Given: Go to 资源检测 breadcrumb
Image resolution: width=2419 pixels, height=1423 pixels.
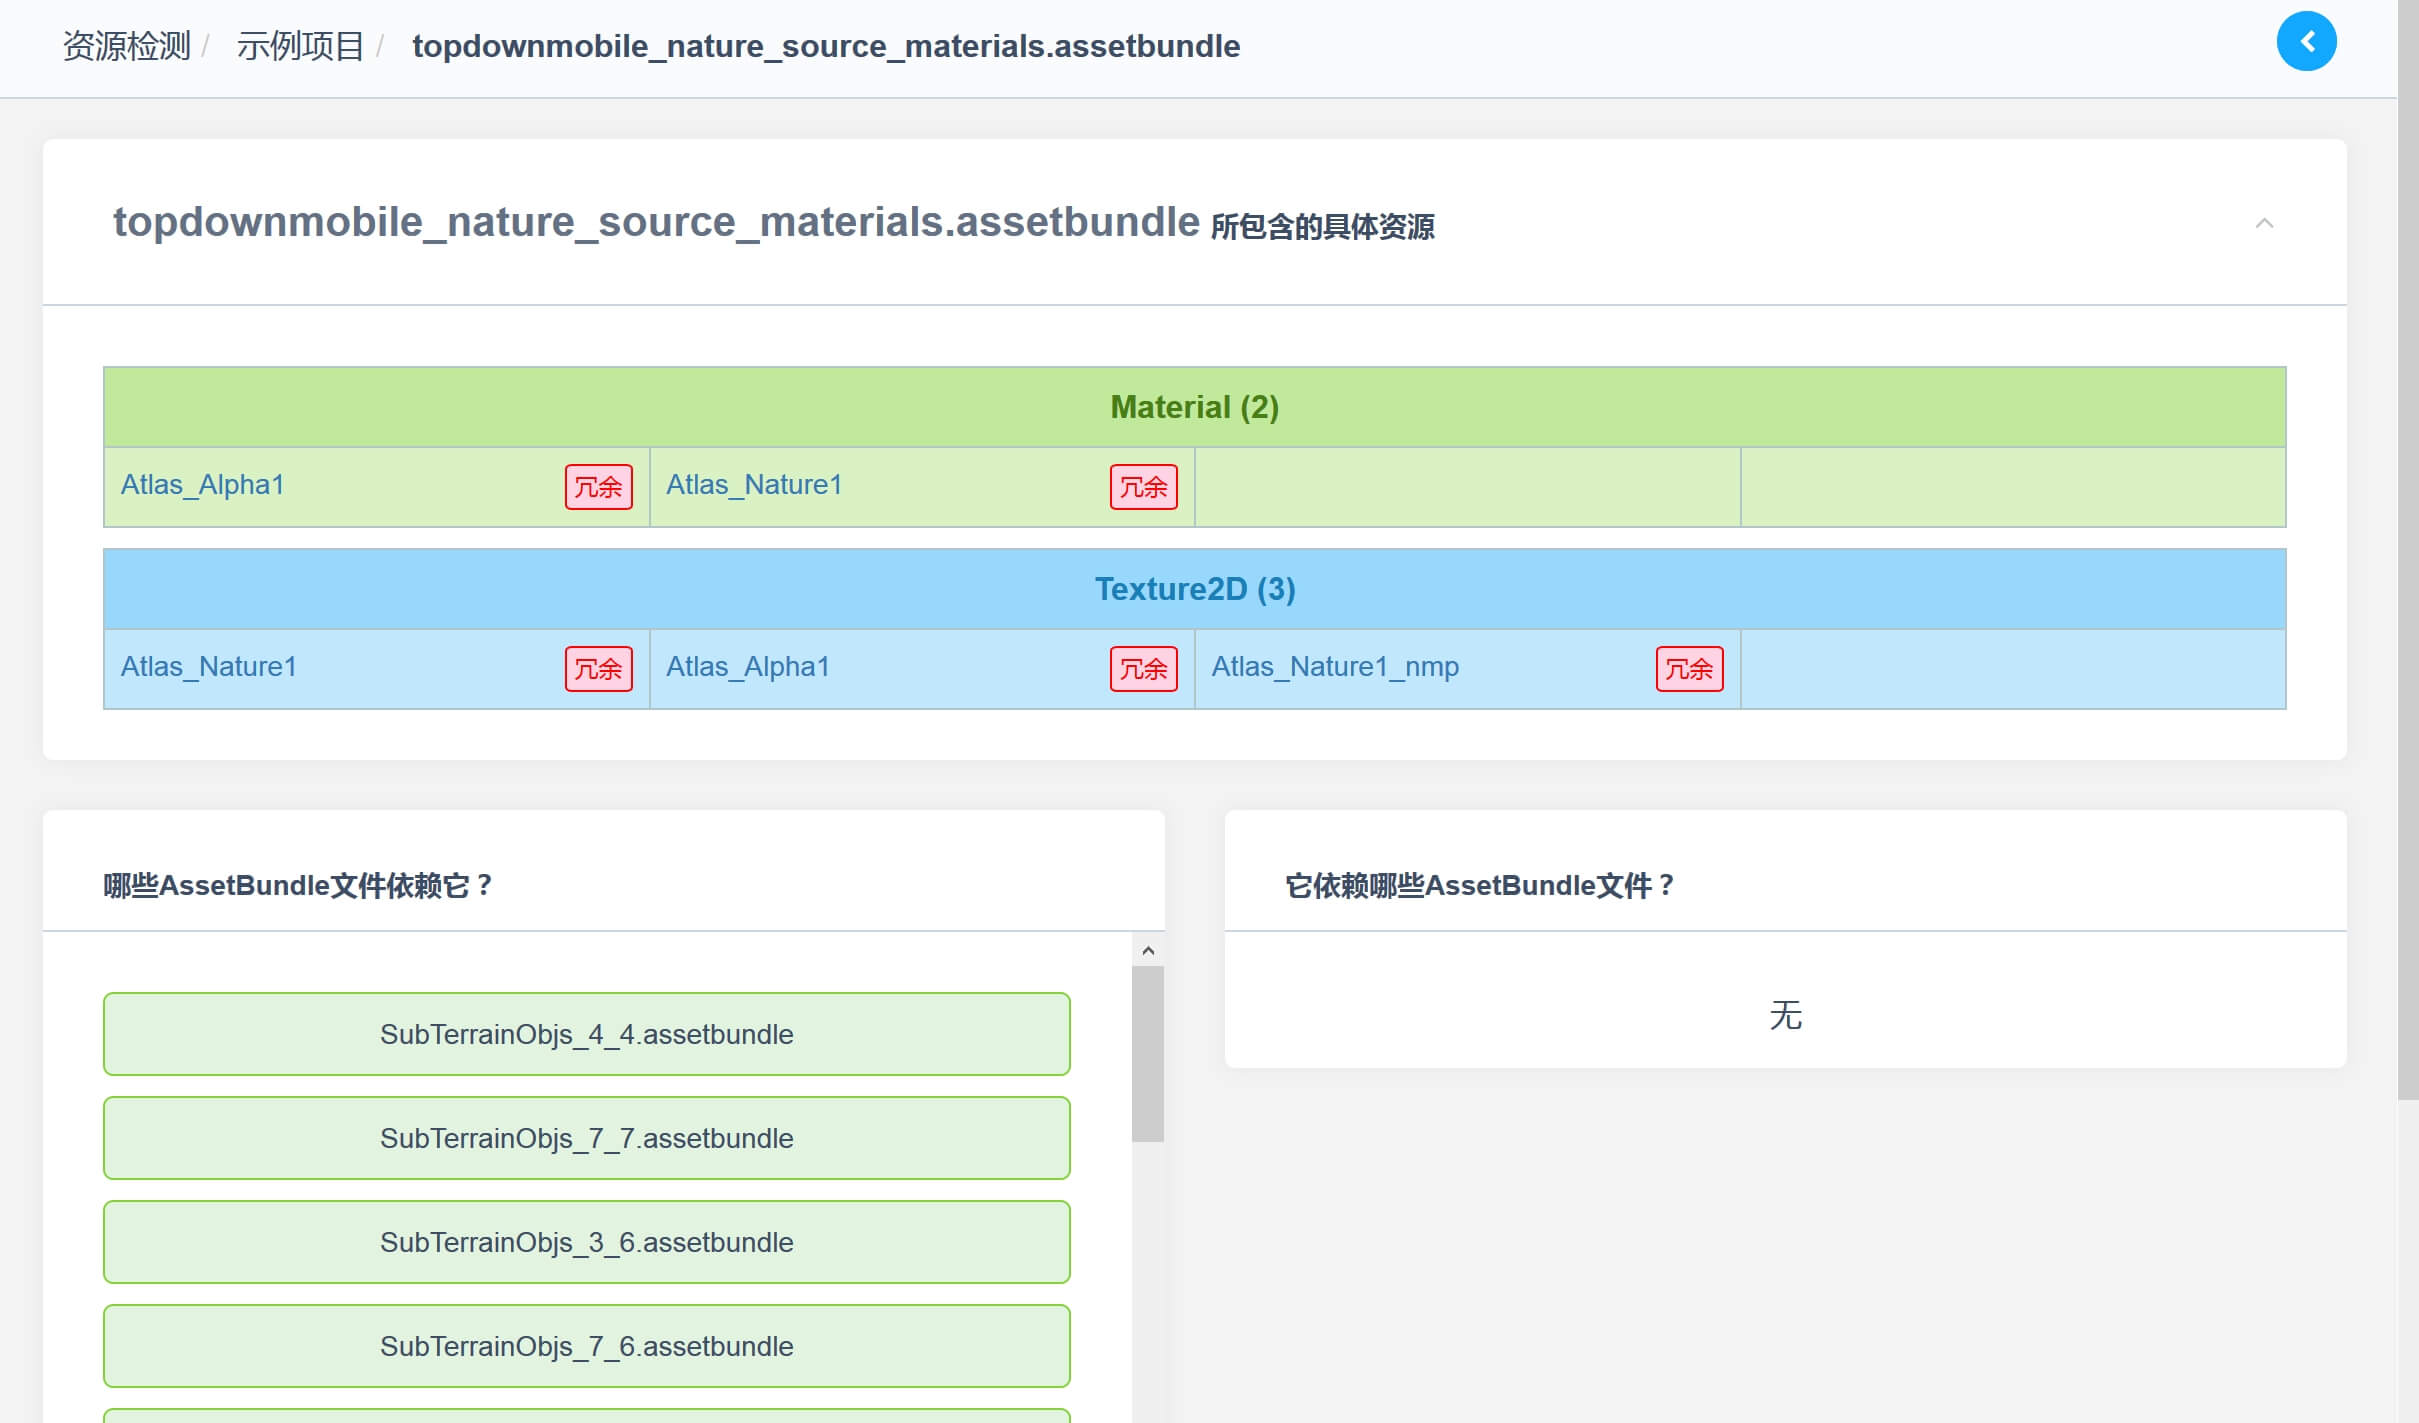Looking at the screenshot, I should click(126, 46).
